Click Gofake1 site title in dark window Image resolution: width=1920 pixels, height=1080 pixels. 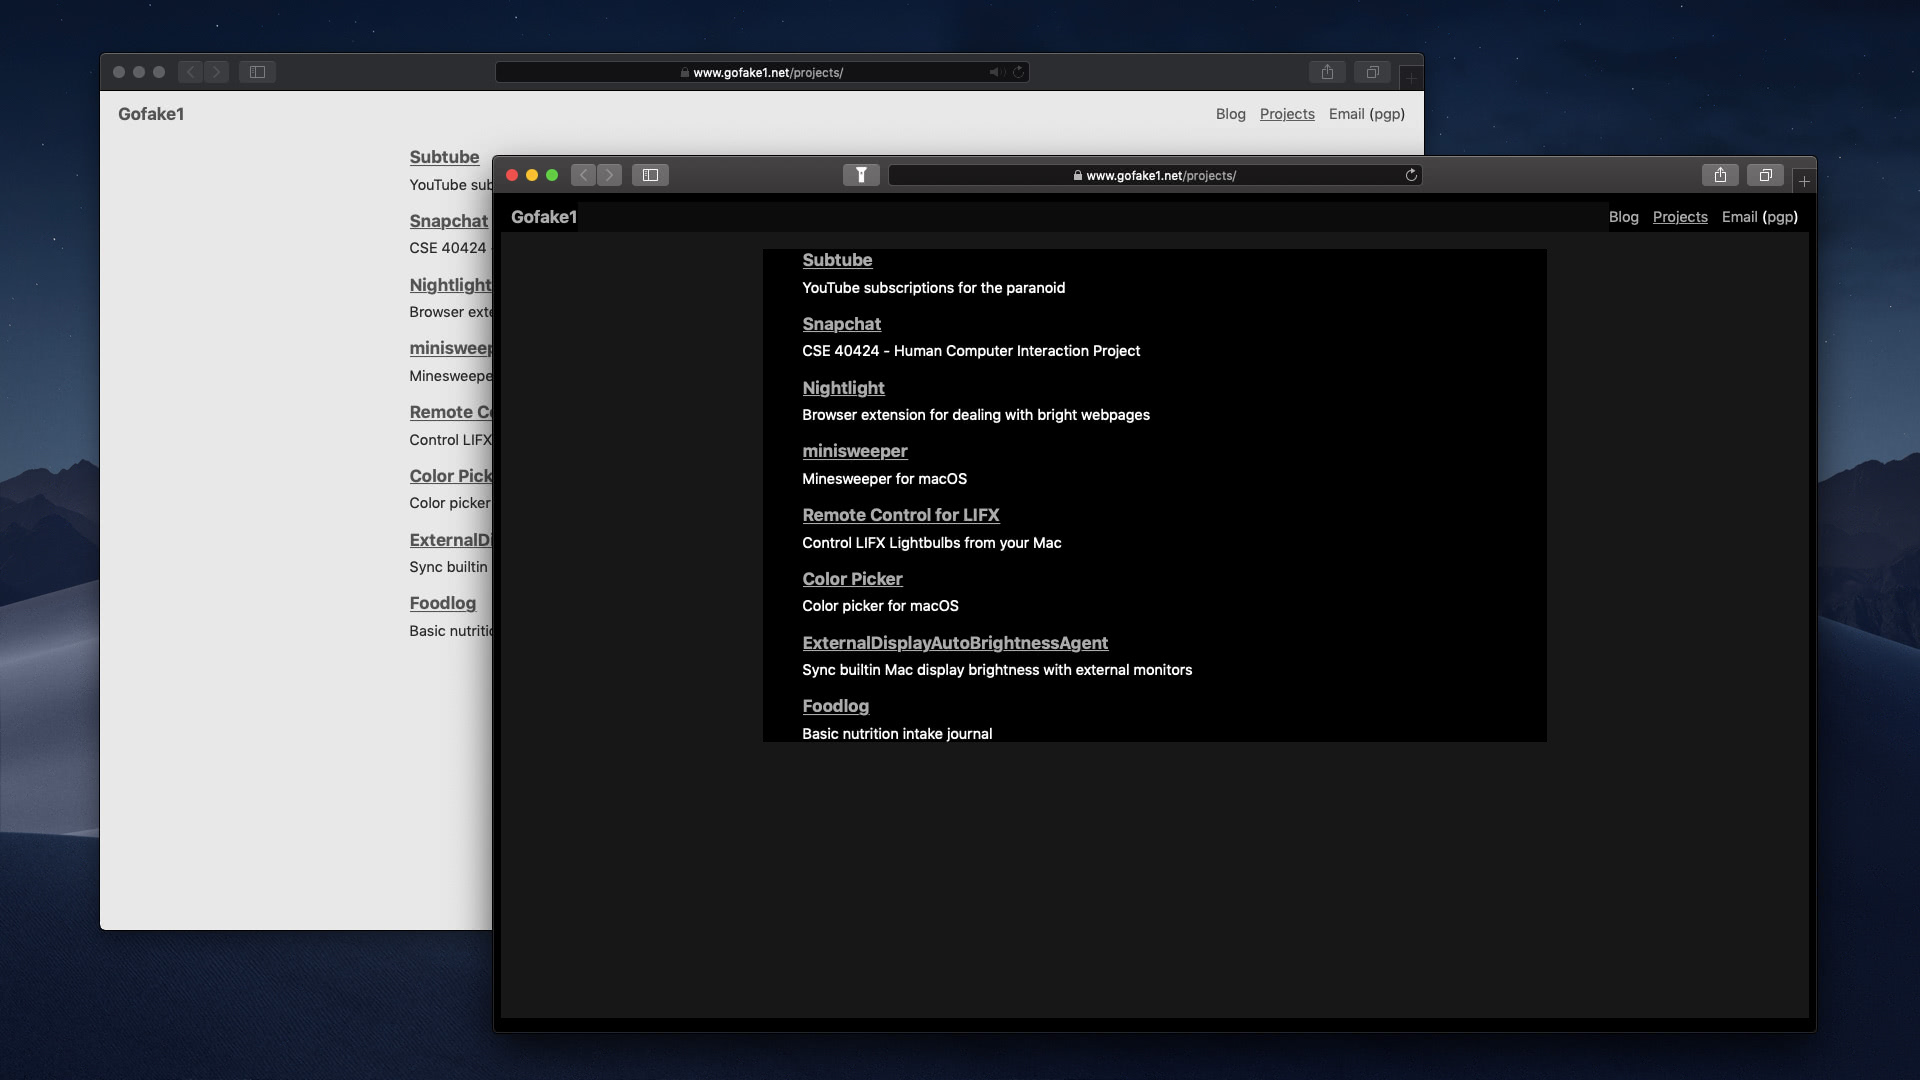543,217
